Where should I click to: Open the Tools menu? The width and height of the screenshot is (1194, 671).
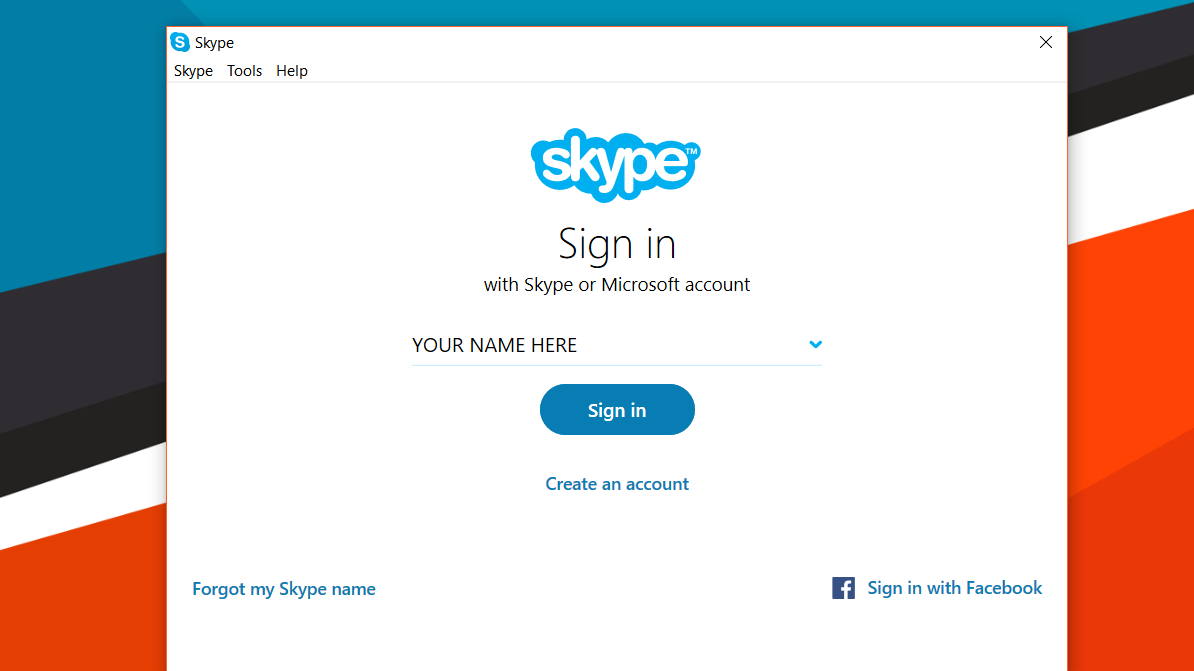[x=244, y=71]
